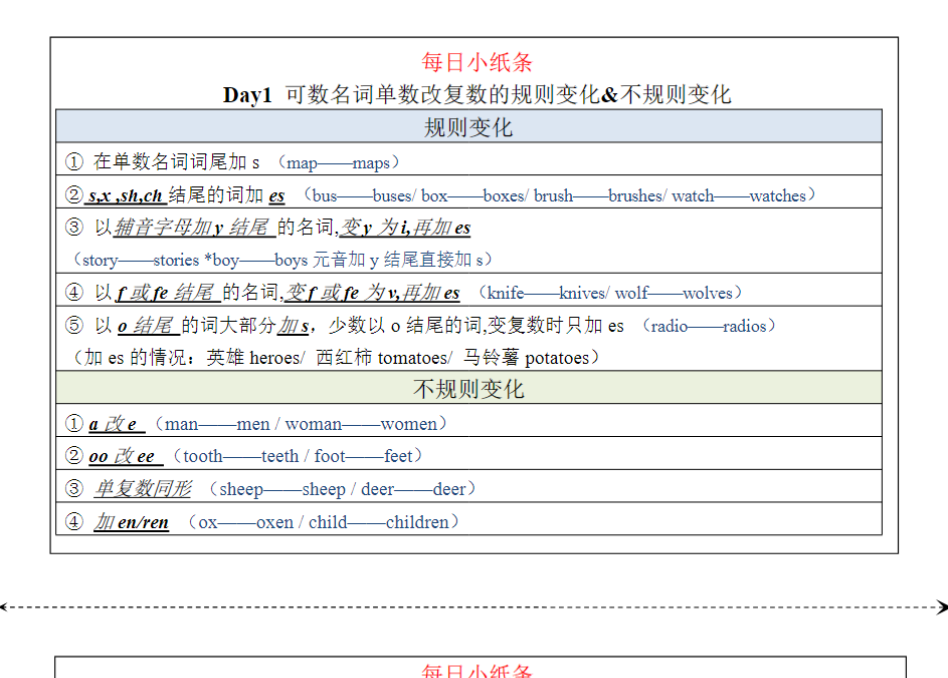Select the blue 规则变化 header bar

pos(468,127)
